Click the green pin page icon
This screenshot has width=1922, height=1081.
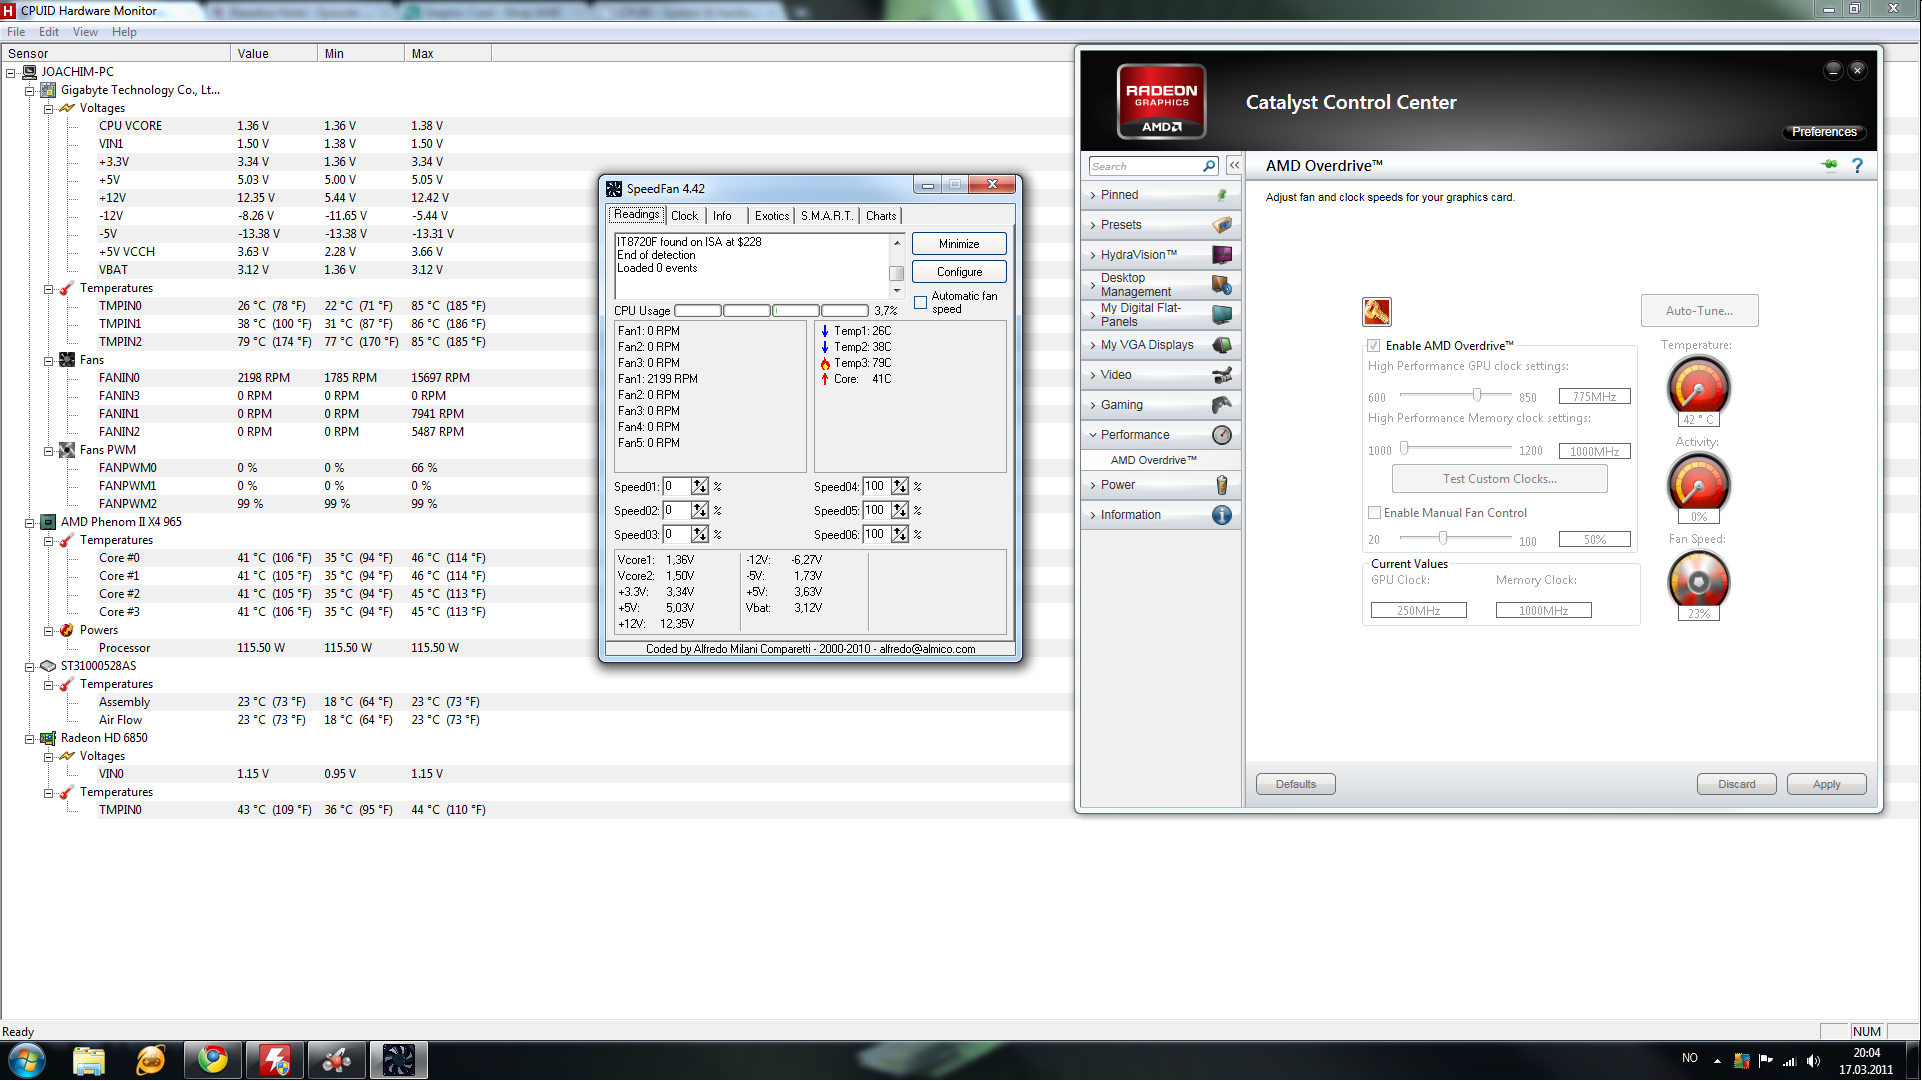(x=1830, y=165)
